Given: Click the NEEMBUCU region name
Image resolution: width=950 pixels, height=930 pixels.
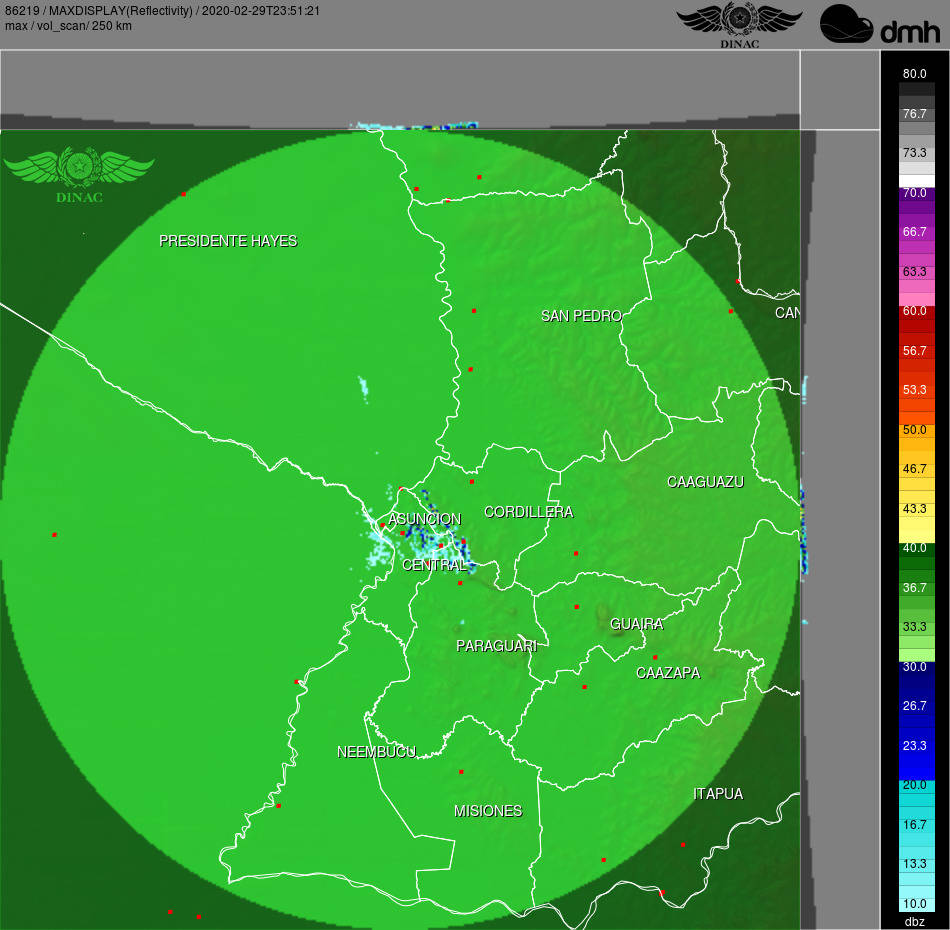Looking at the screenshot, I should pos(378,753).
